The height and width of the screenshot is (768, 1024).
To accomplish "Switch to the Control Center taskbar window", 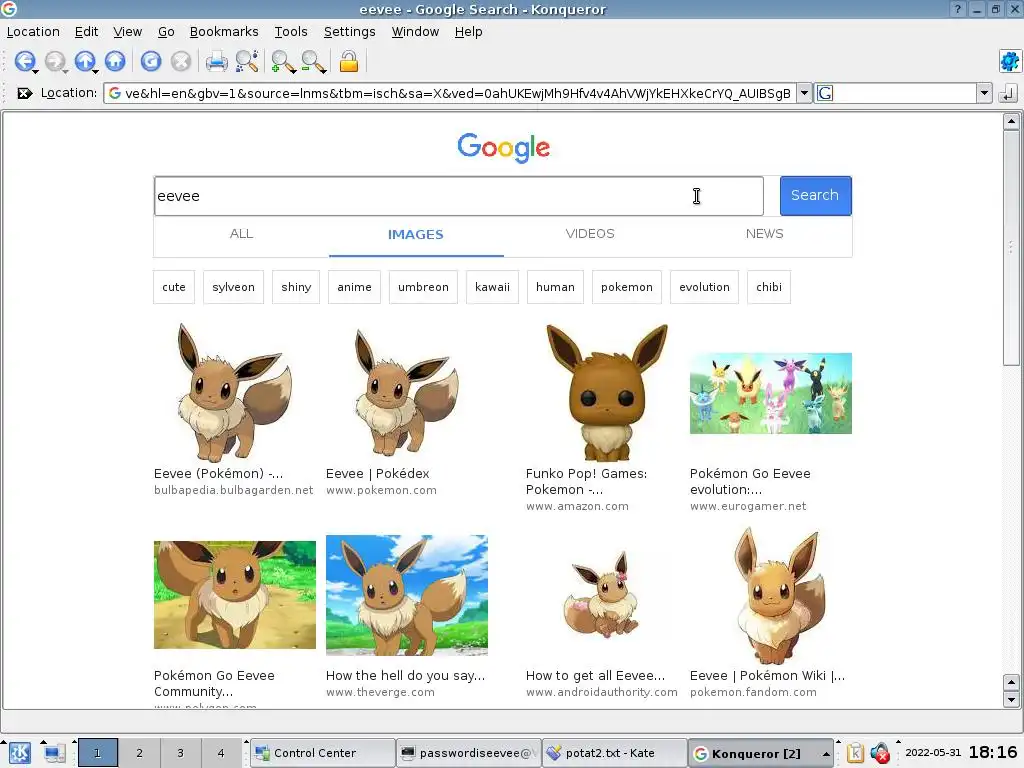I will coord(323,753).
